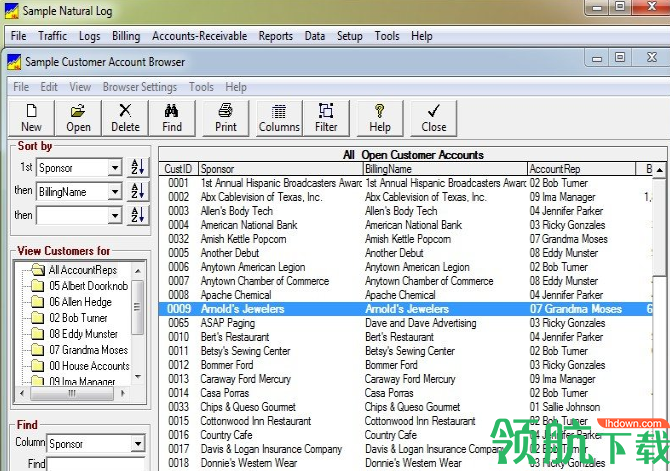Open the File menu in main window
The width and height of the screenshot is (670, 471).
pos(18,36)
